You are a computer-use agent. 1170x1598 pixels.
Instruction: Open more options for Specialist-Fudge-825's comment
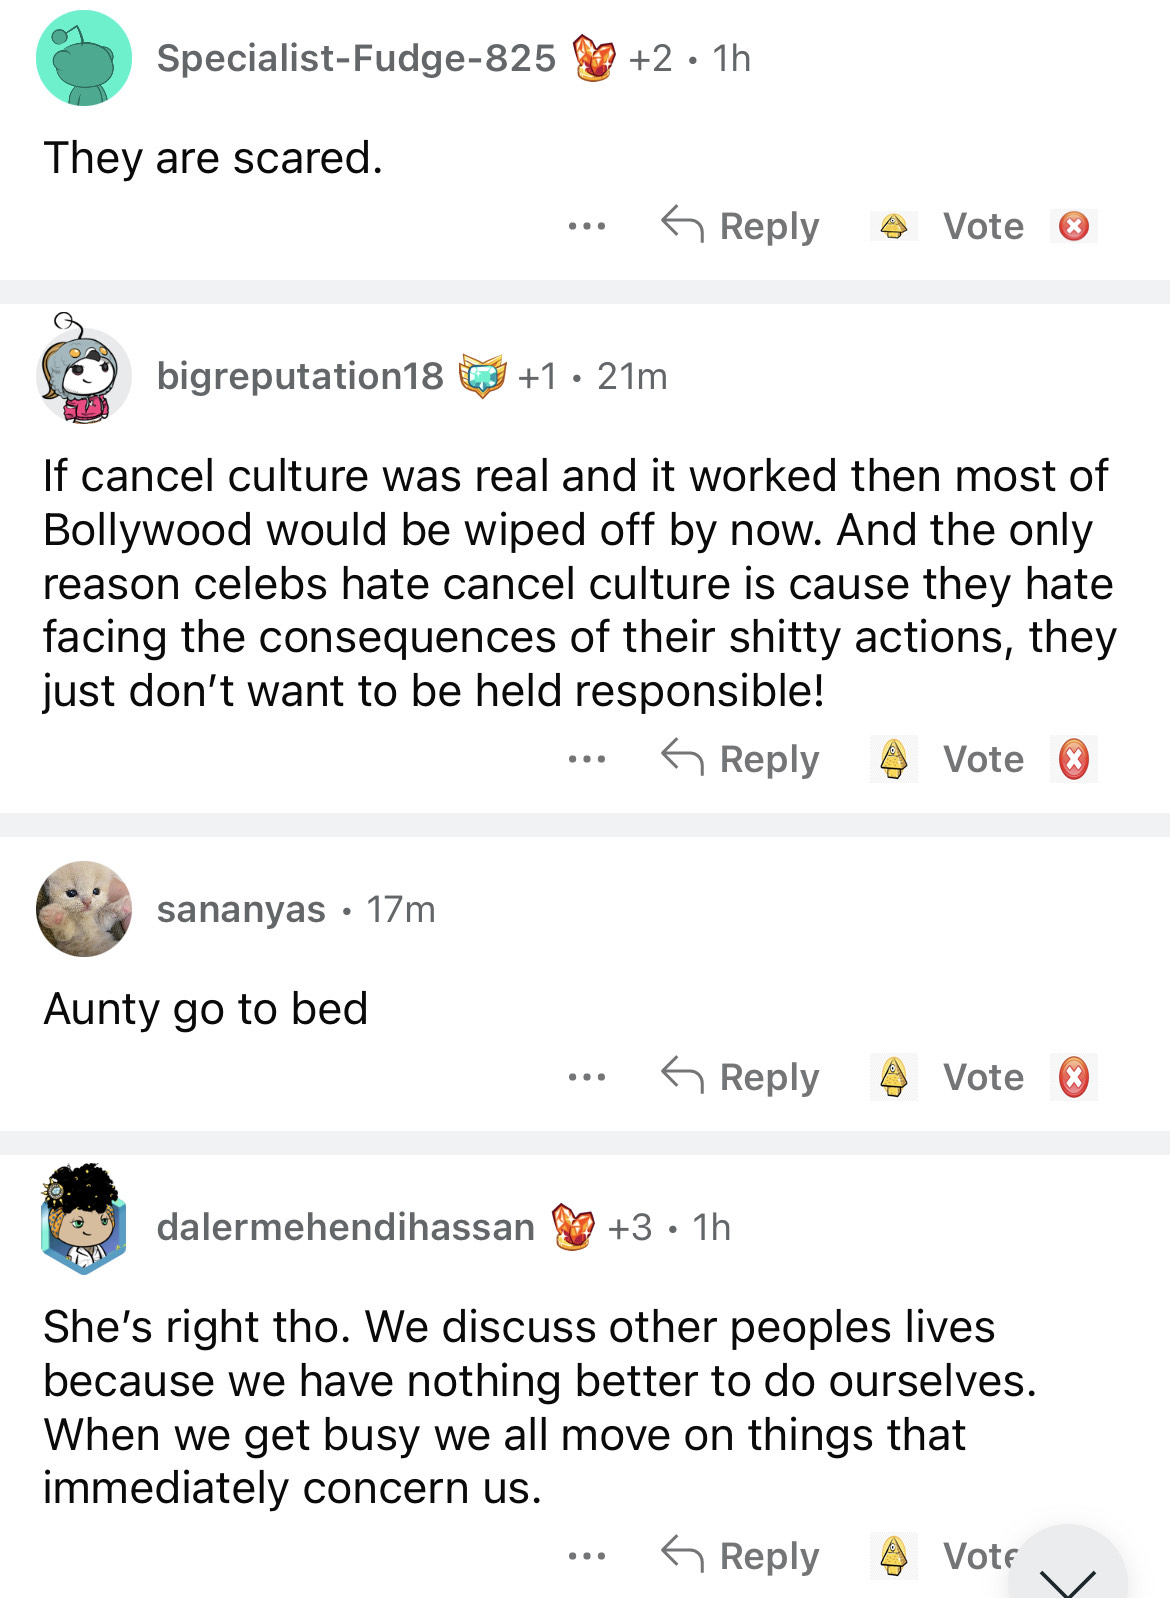point(587,227)
